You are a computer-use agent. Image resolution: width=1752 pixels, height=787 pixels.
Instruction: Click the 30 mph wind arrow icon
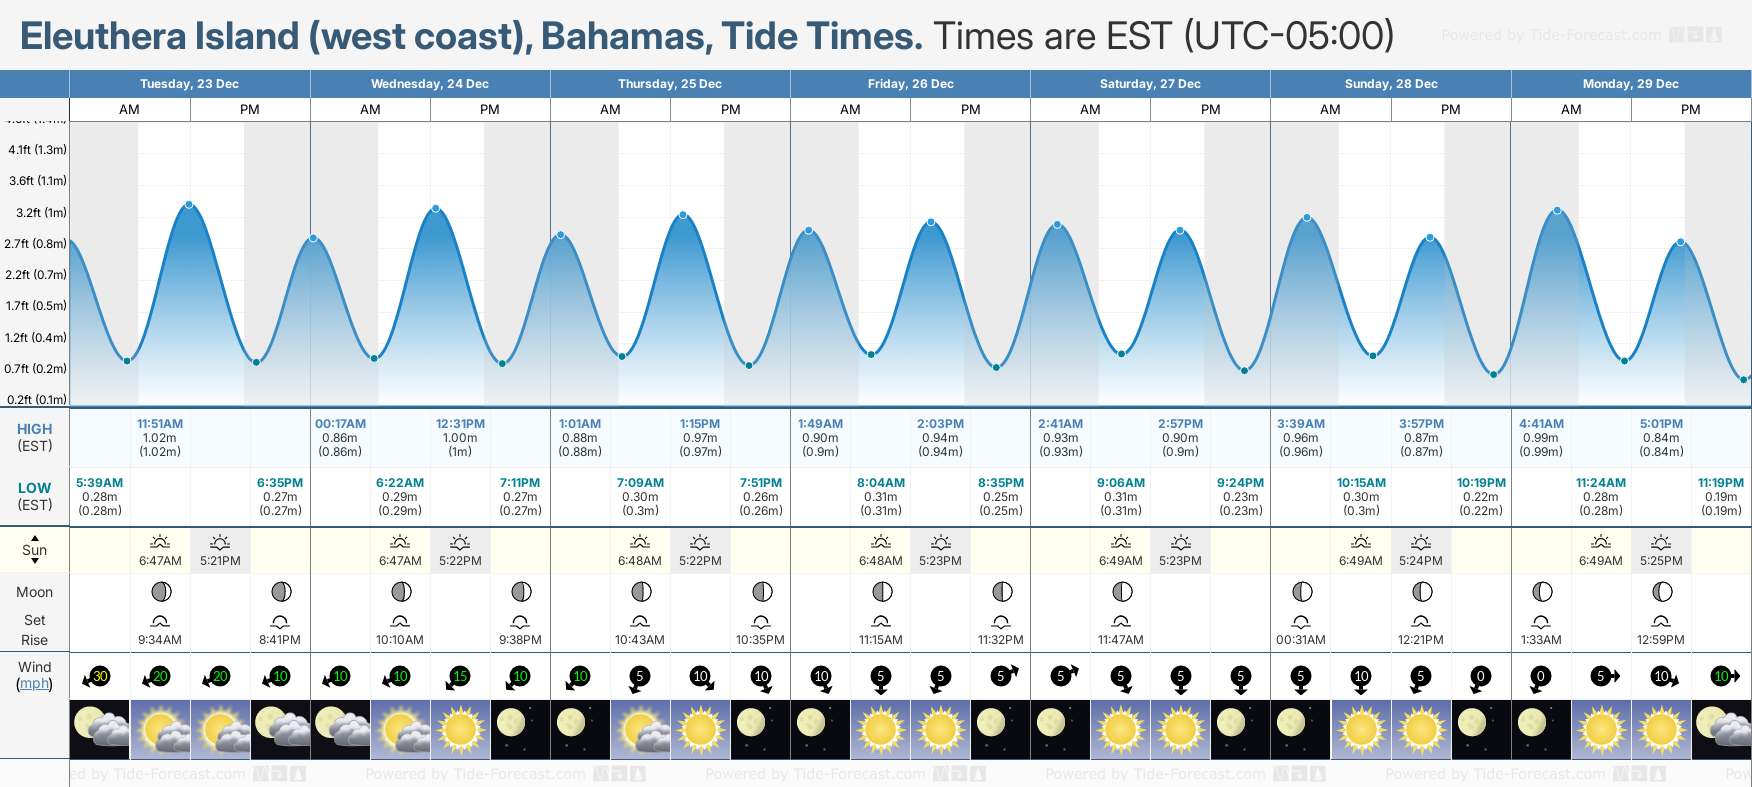[x=97, y=677]
